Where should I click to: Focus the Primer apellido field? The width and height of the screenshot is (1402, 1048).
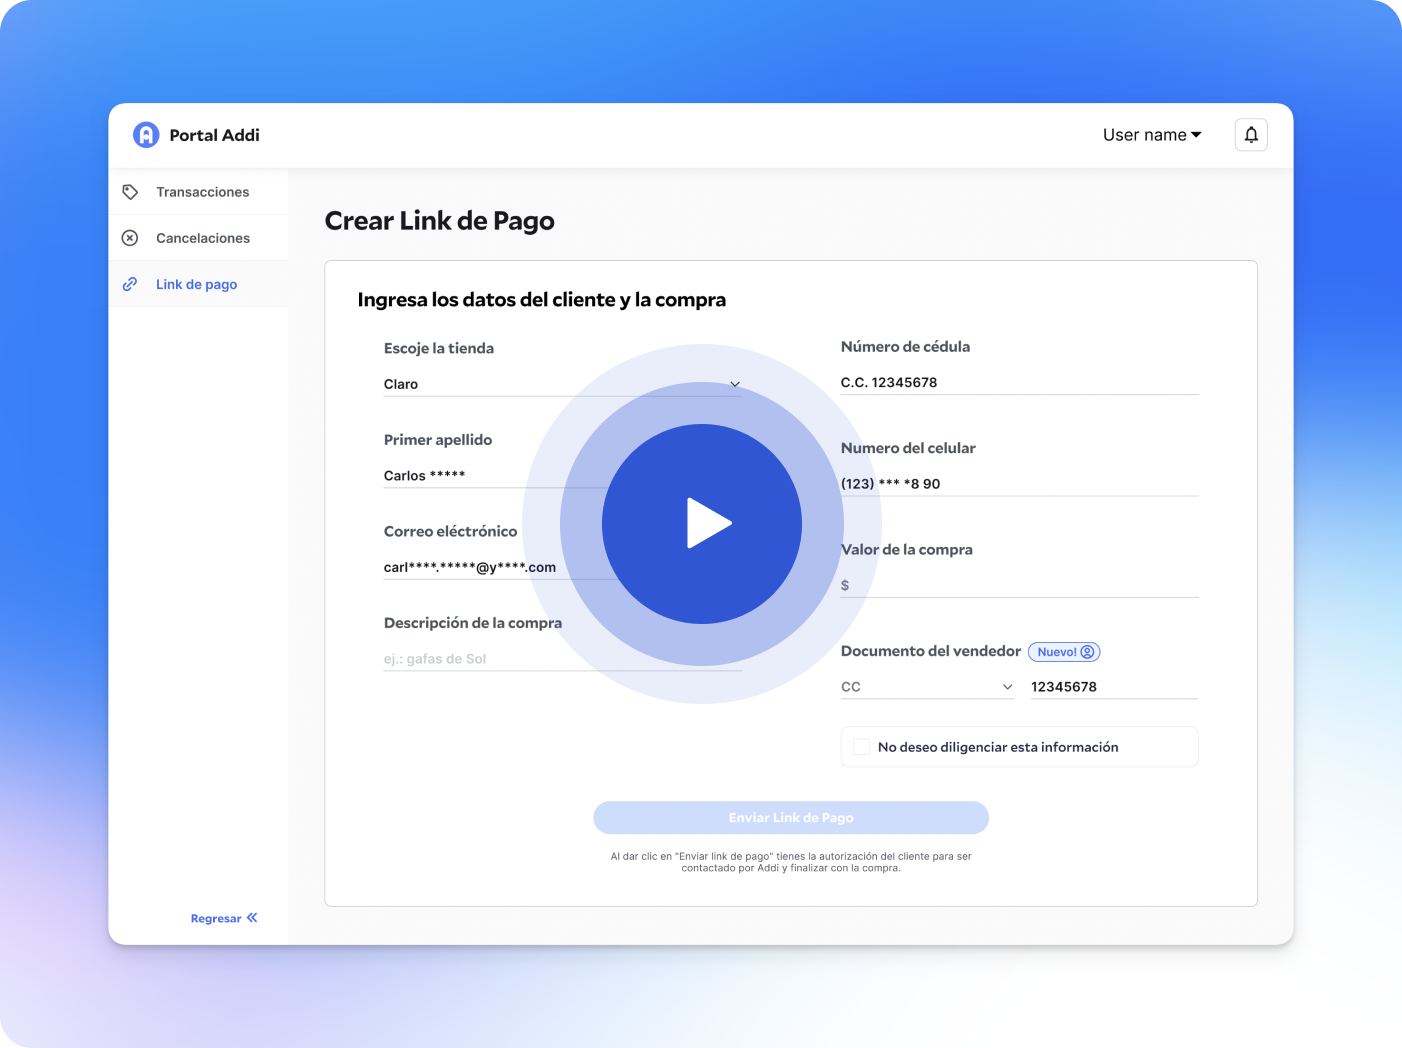point(562,475)
